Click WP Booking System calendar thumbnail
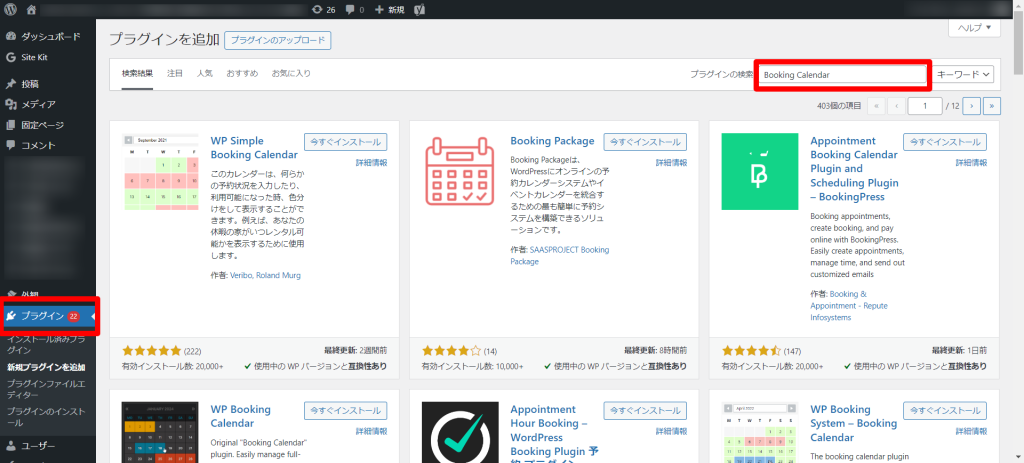The width and height of the screenshot is (1024, 463). pos(760,432)
